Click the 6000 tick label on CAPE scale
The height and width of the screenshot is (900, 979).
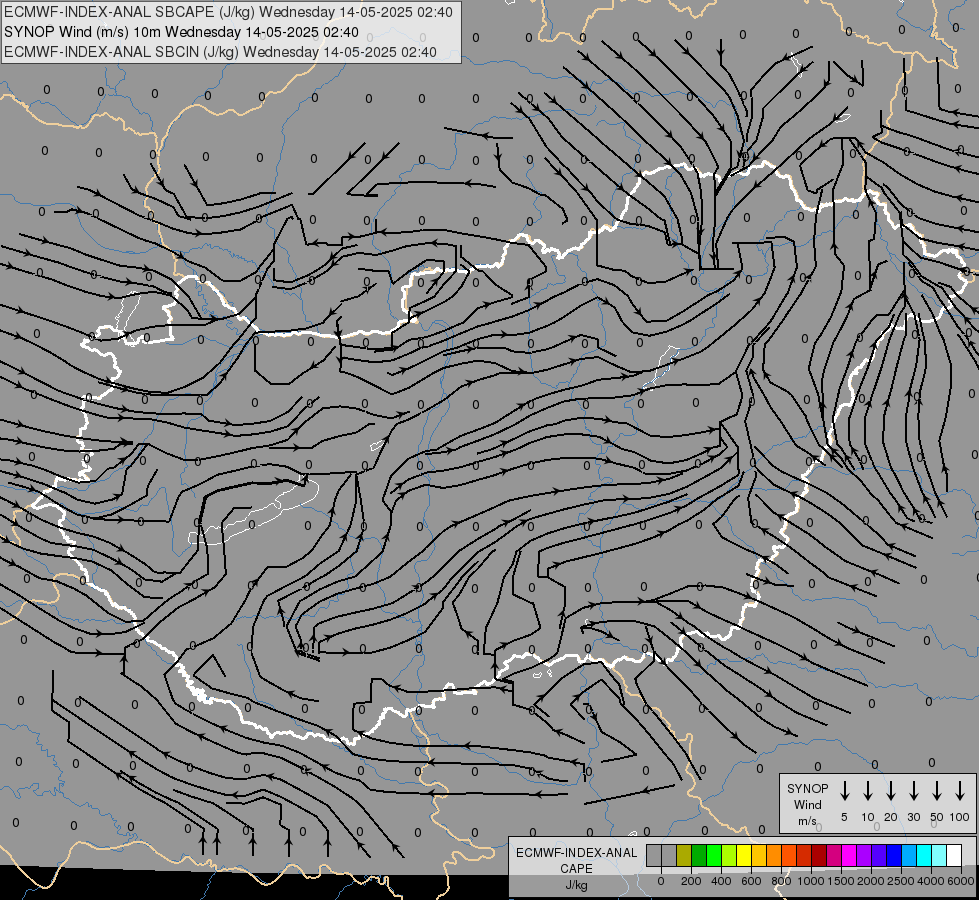coord(961,881)
